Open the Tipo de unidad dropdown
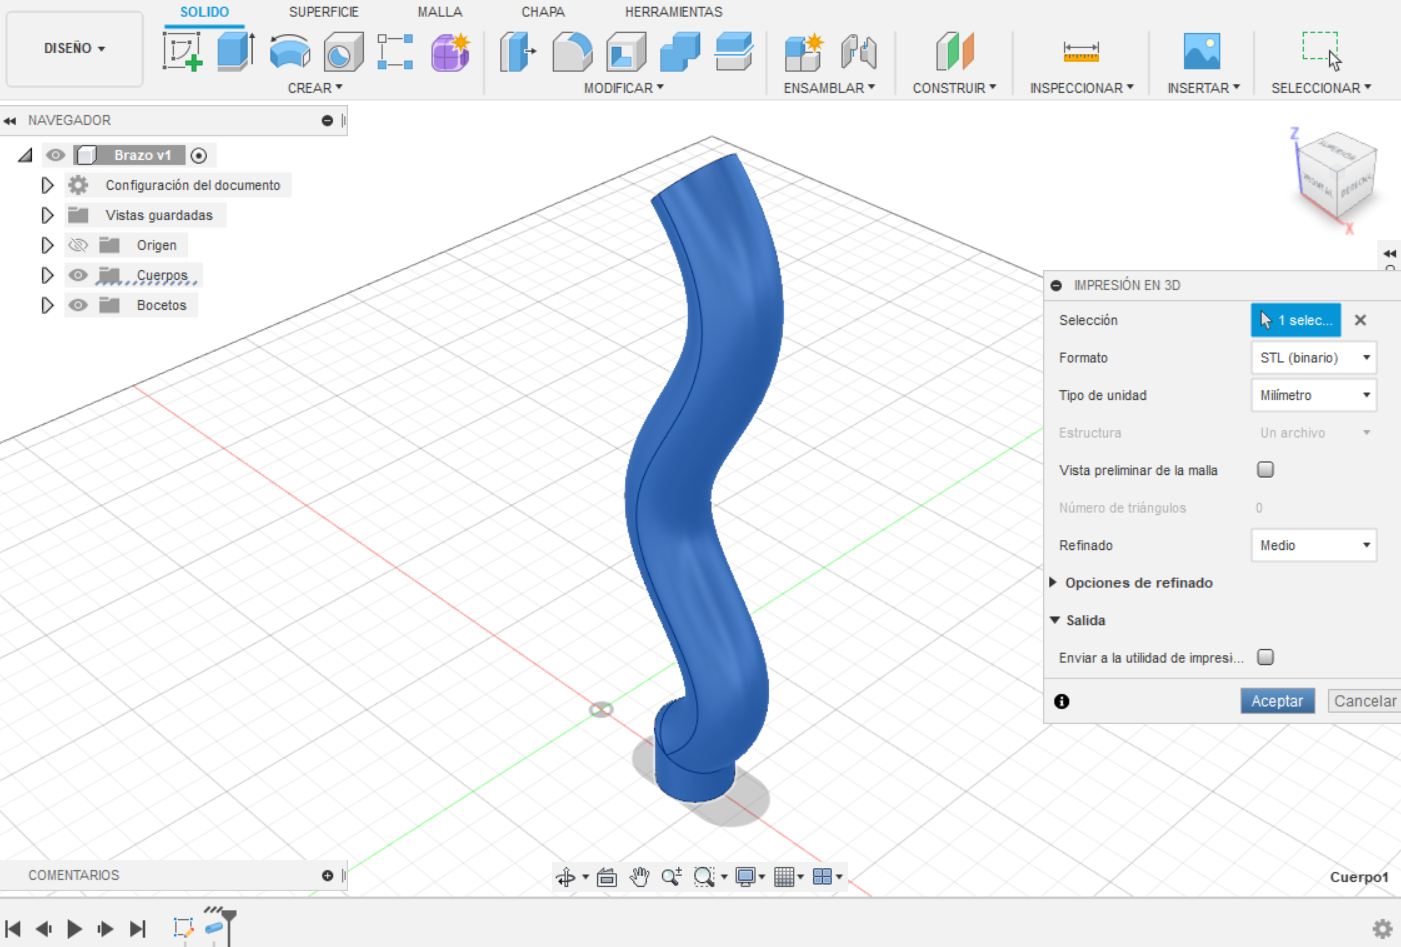 [x=1314, y=395]
